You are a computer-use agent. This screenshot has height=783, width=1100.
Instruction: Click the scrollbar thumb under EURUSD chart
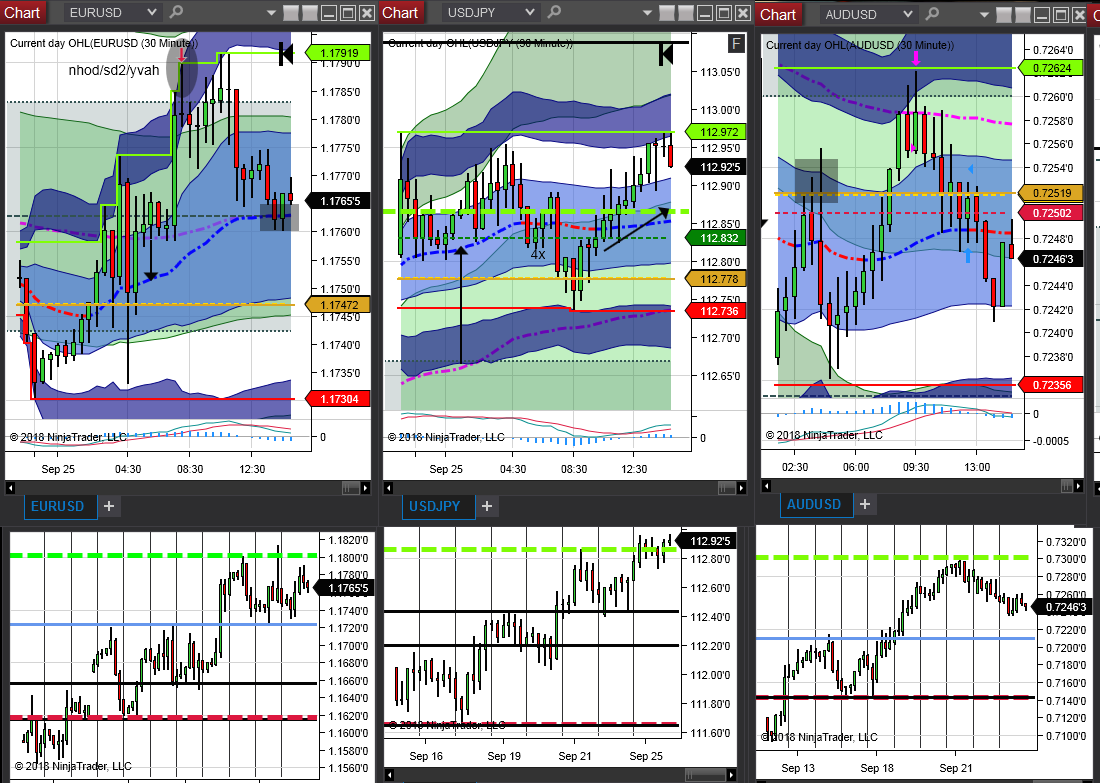(x=351, y=488)
